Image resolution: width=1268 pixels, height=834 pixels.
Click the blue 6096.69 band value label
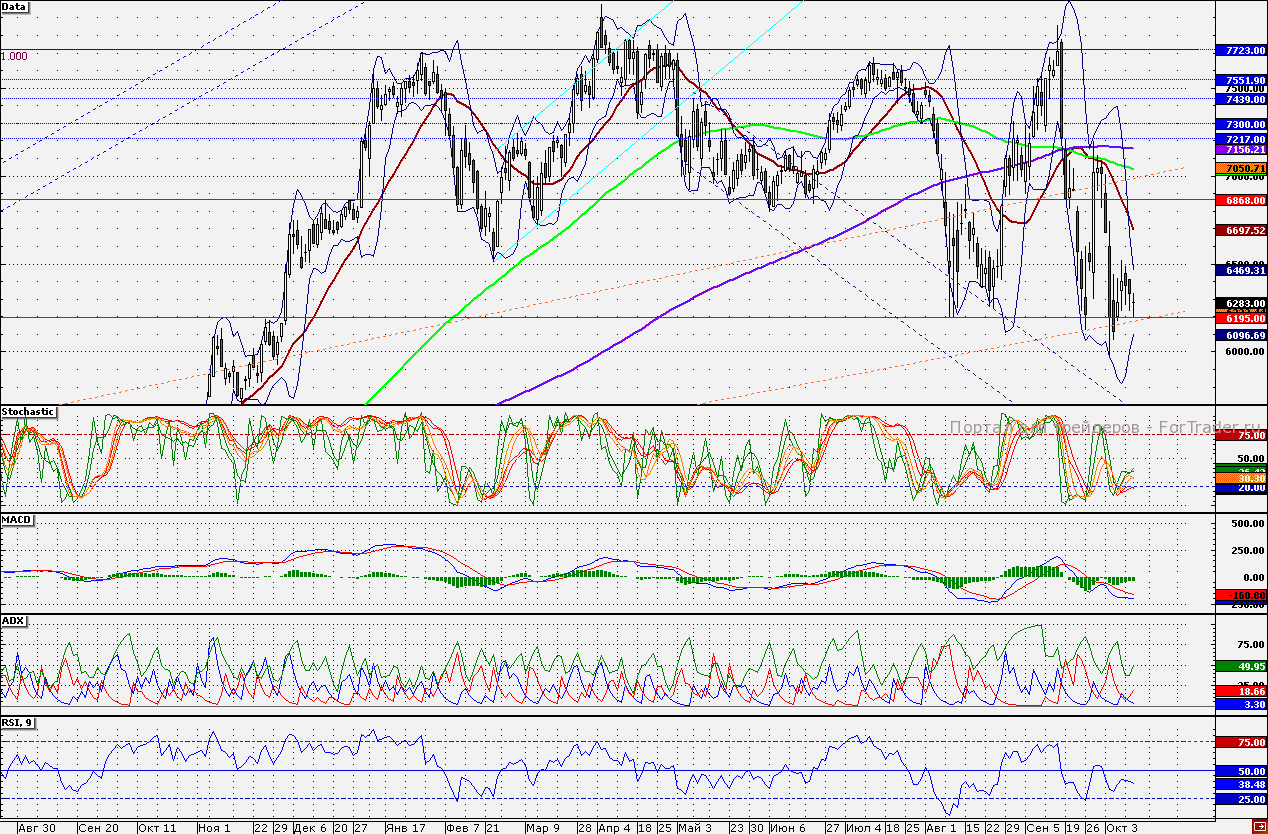point(1239,335)
